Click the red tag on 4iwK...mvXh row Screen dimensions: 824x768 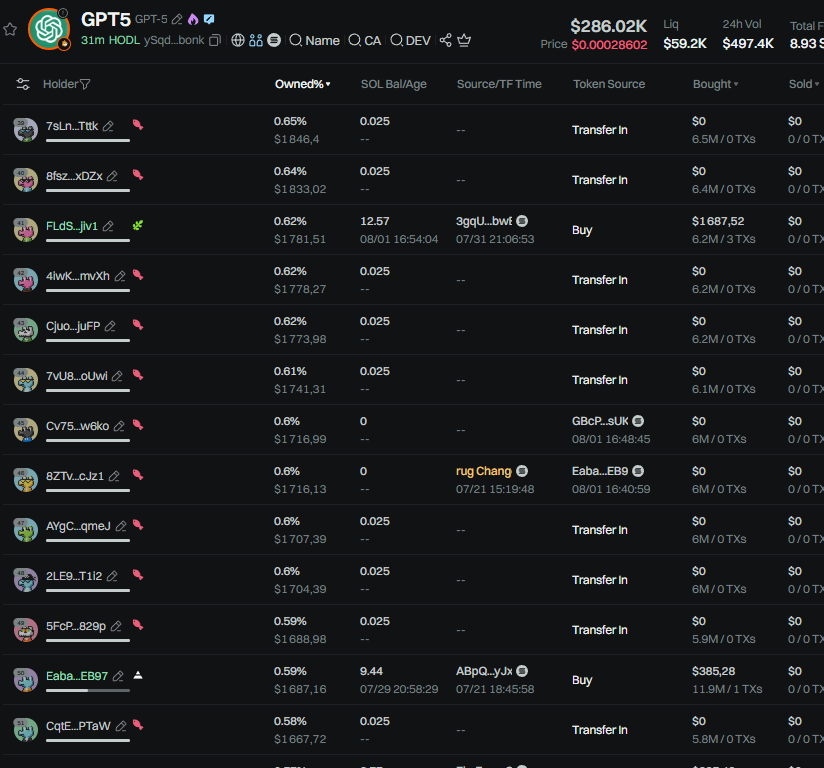pyautogui.click(x=138, y=275)
